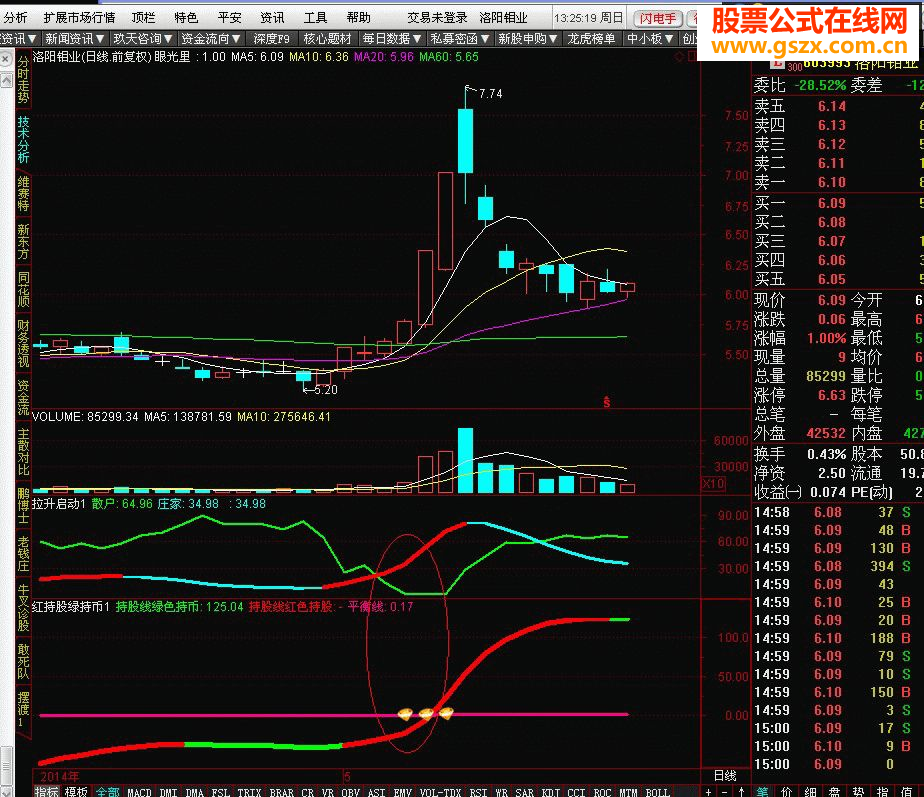The height and width of the screenshot is (797, 924).
Task: Open the 势 trend tab icon
Action: [858, 792]
